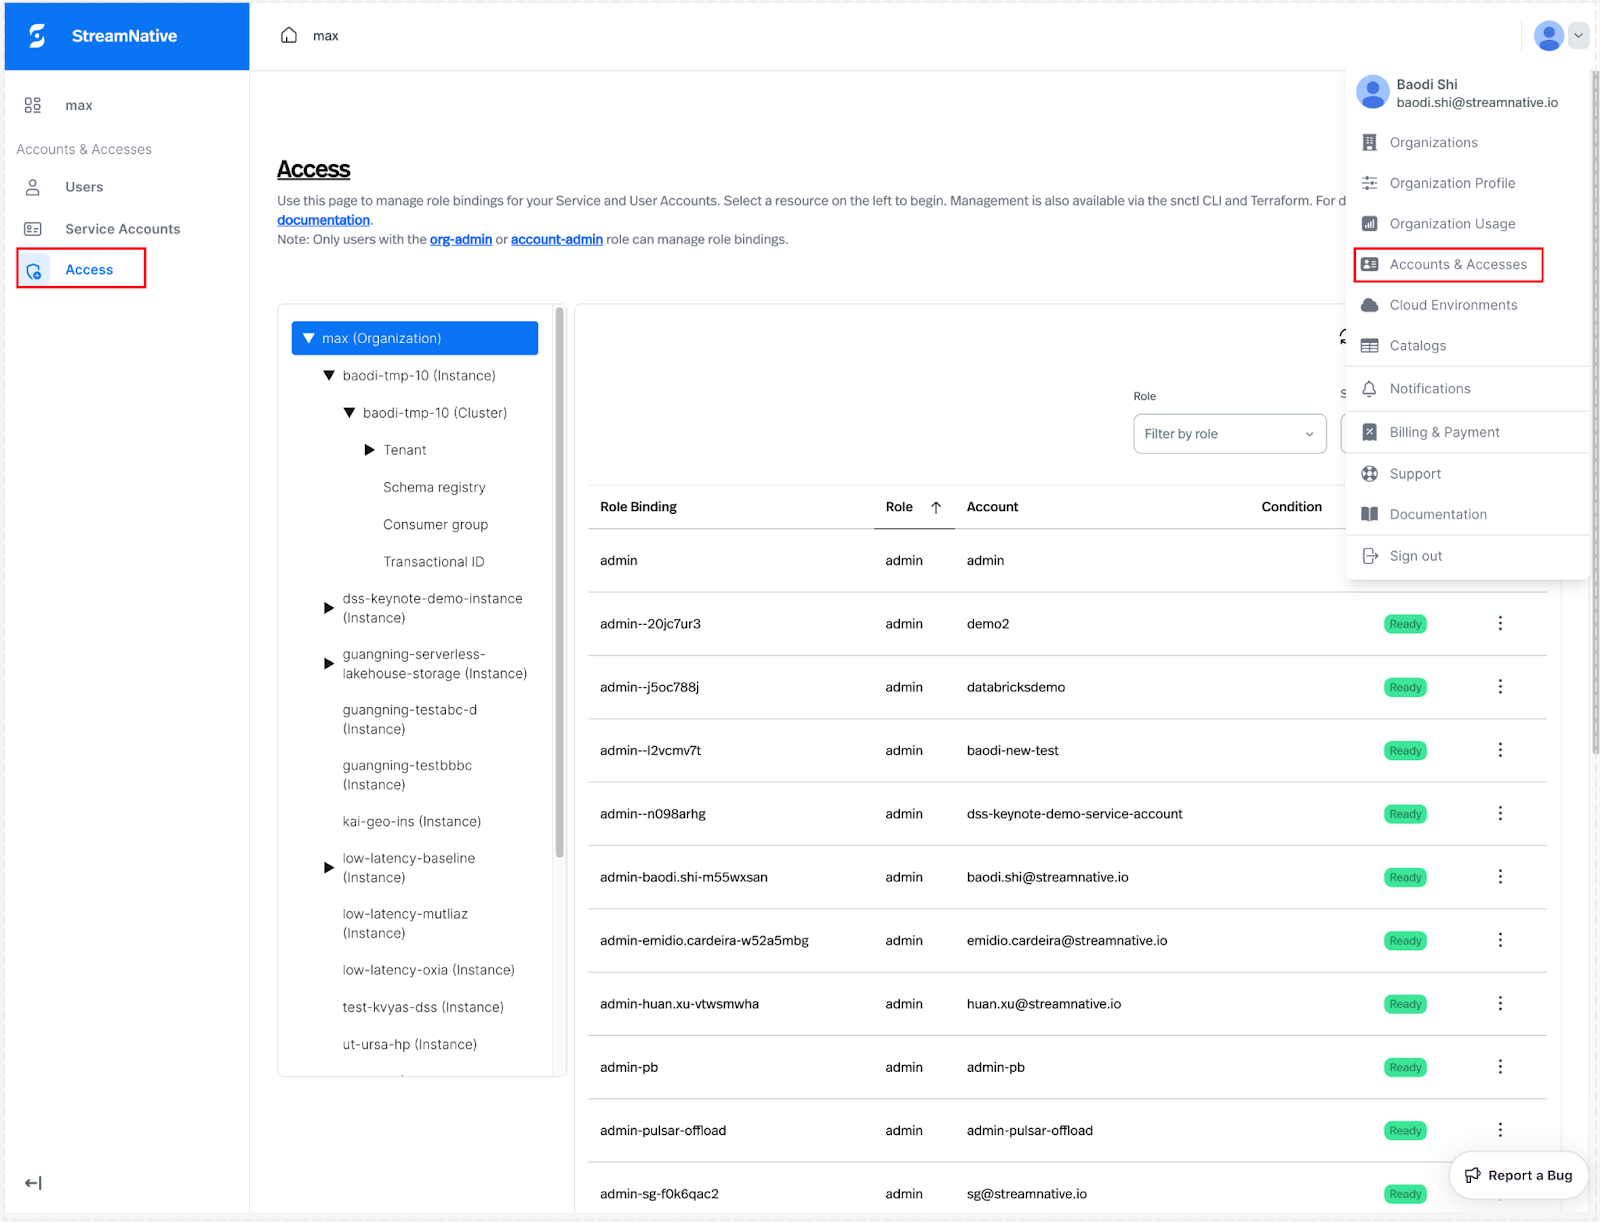Viewport: 1600px width, 1222px height.
Task: Open the Filter by role dropdown
Action: coord(1229,434)
